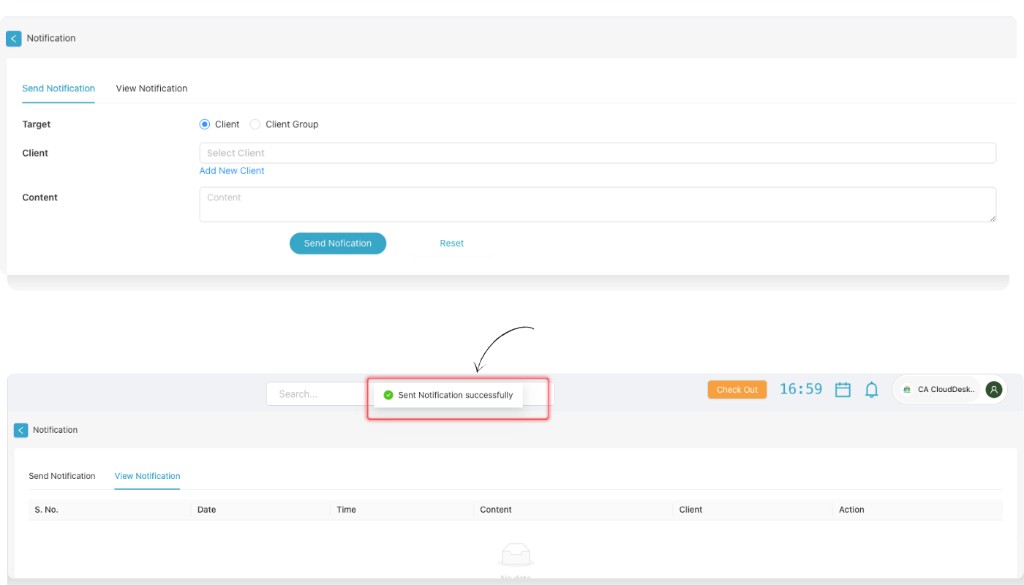Screen dimensions: 1024x585
Task: Click the Search field in the top bar
Action: (310, 393)
